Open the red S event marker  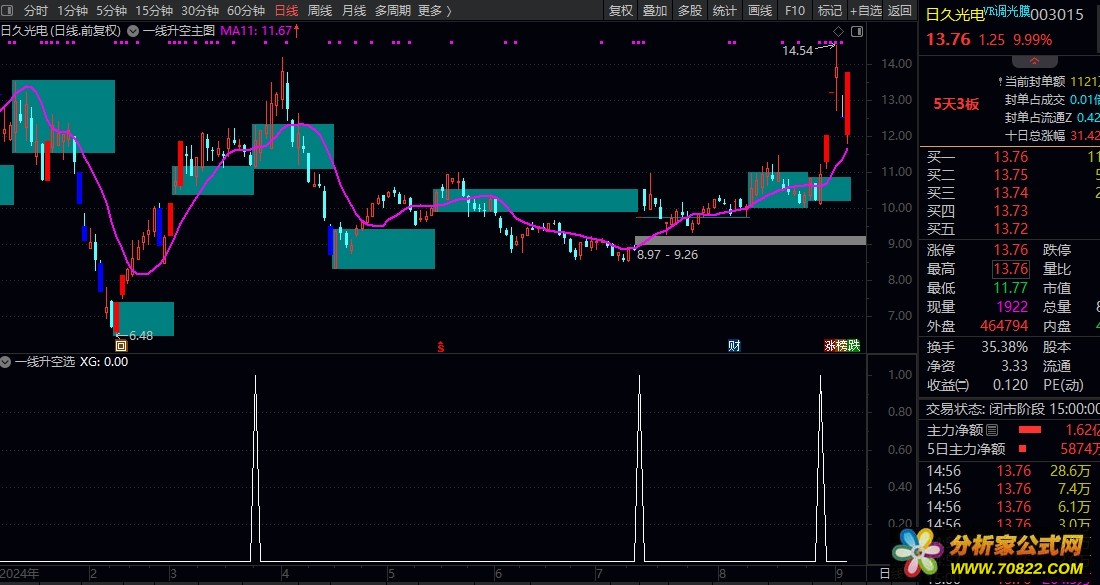441,346
